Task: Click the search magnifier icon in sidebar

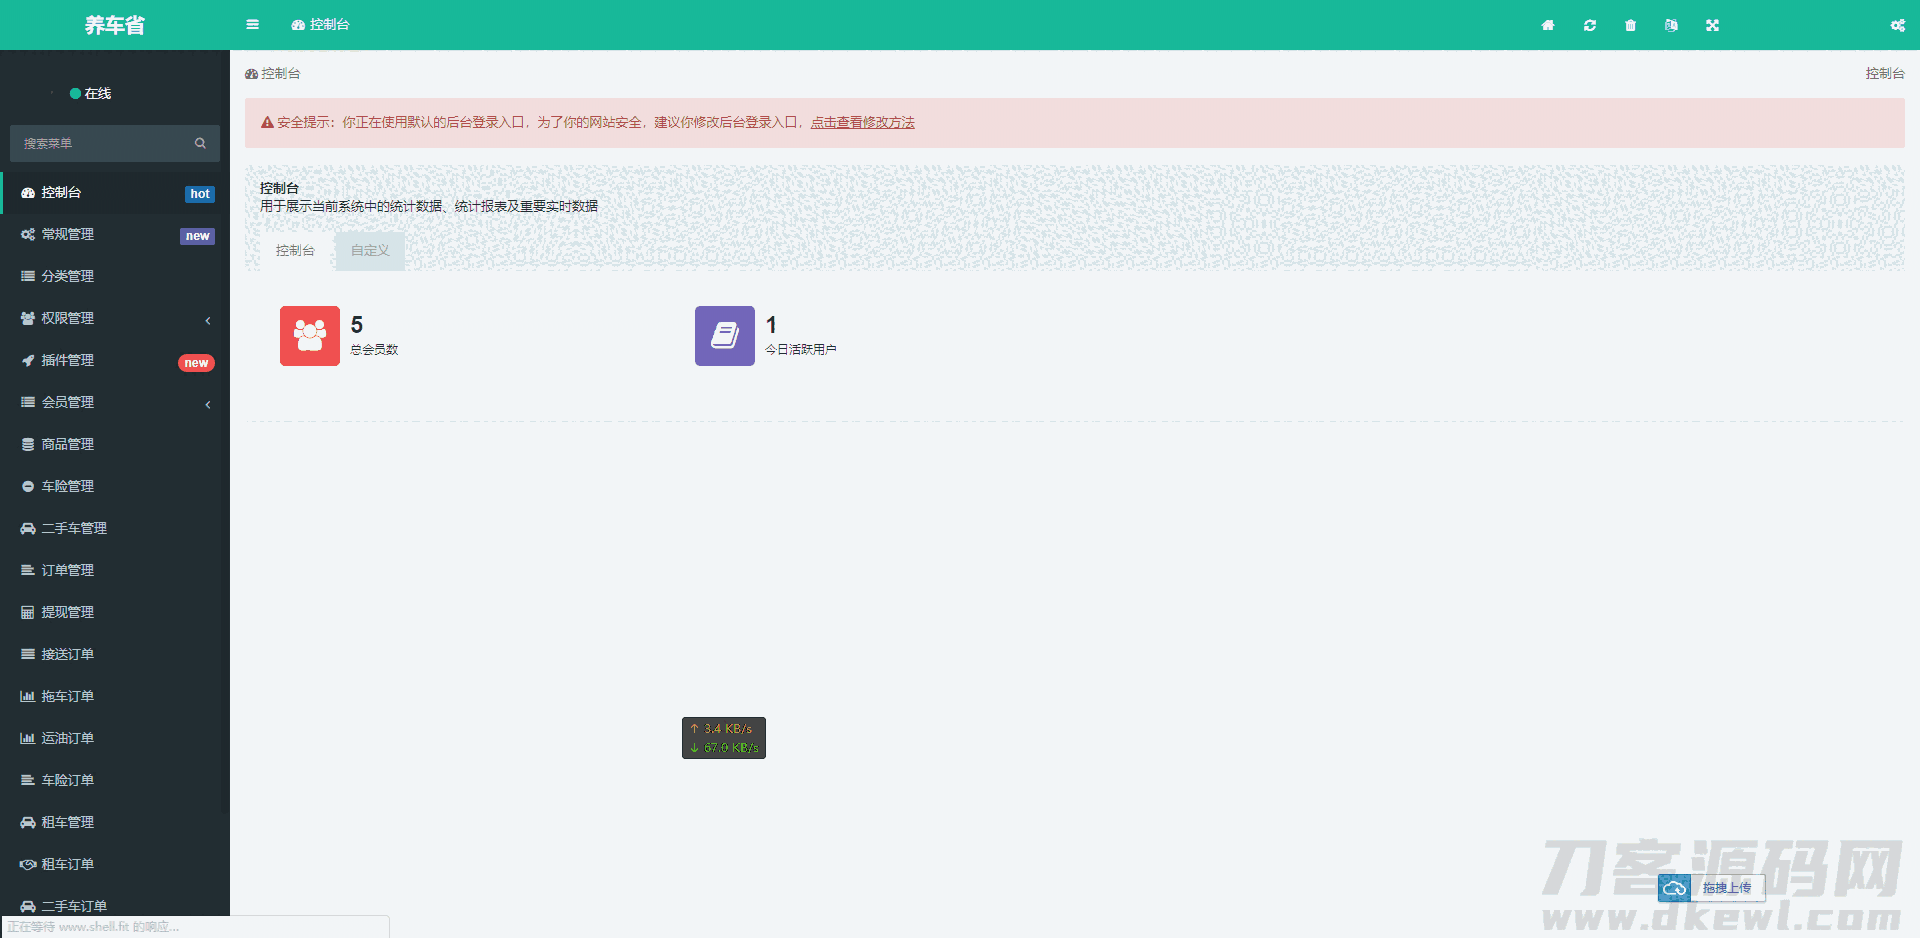Action: 200,143
